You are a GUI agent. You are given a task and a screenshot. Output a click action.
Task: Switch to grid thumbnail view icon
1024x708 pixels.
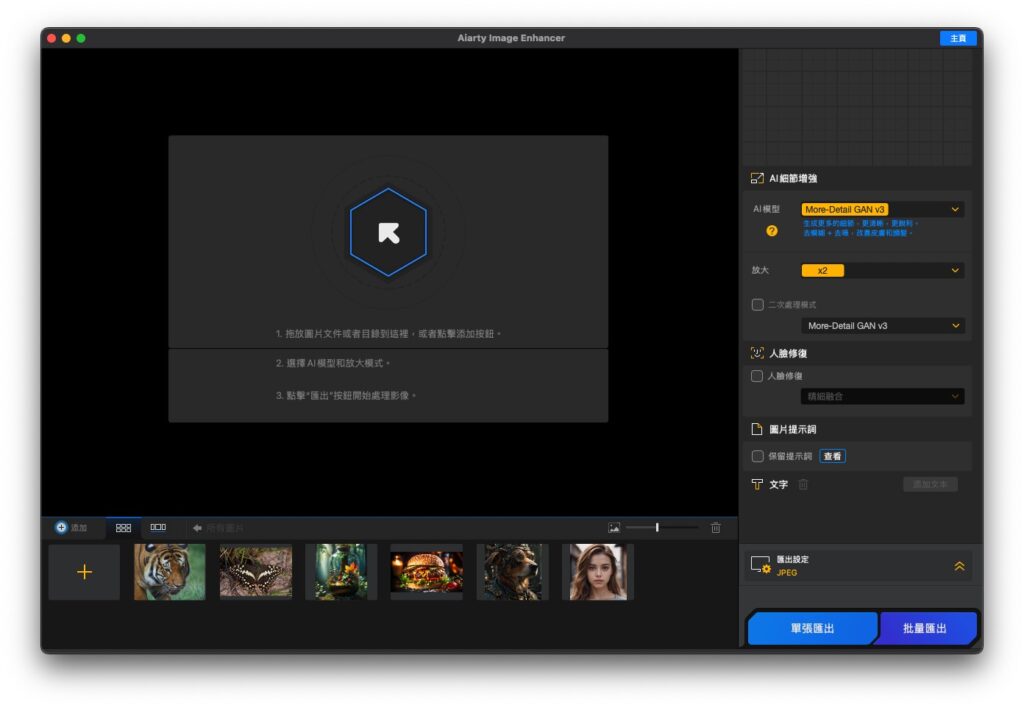point(123,528)
